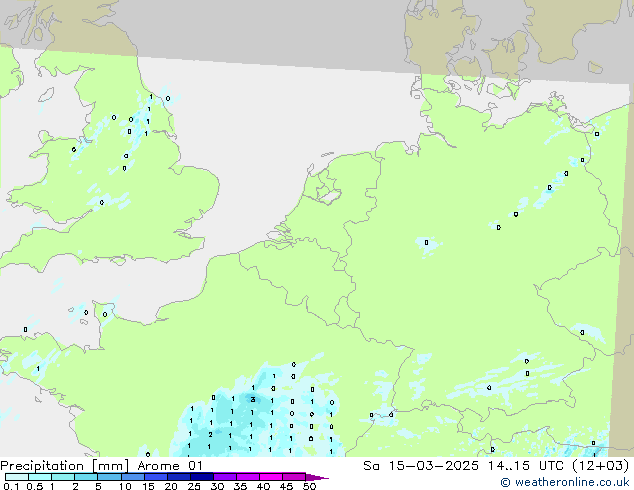Select the 2–5 mm legend color swatch
The width and height of the screenshot is (634, 490).
(x=86, y=477)
